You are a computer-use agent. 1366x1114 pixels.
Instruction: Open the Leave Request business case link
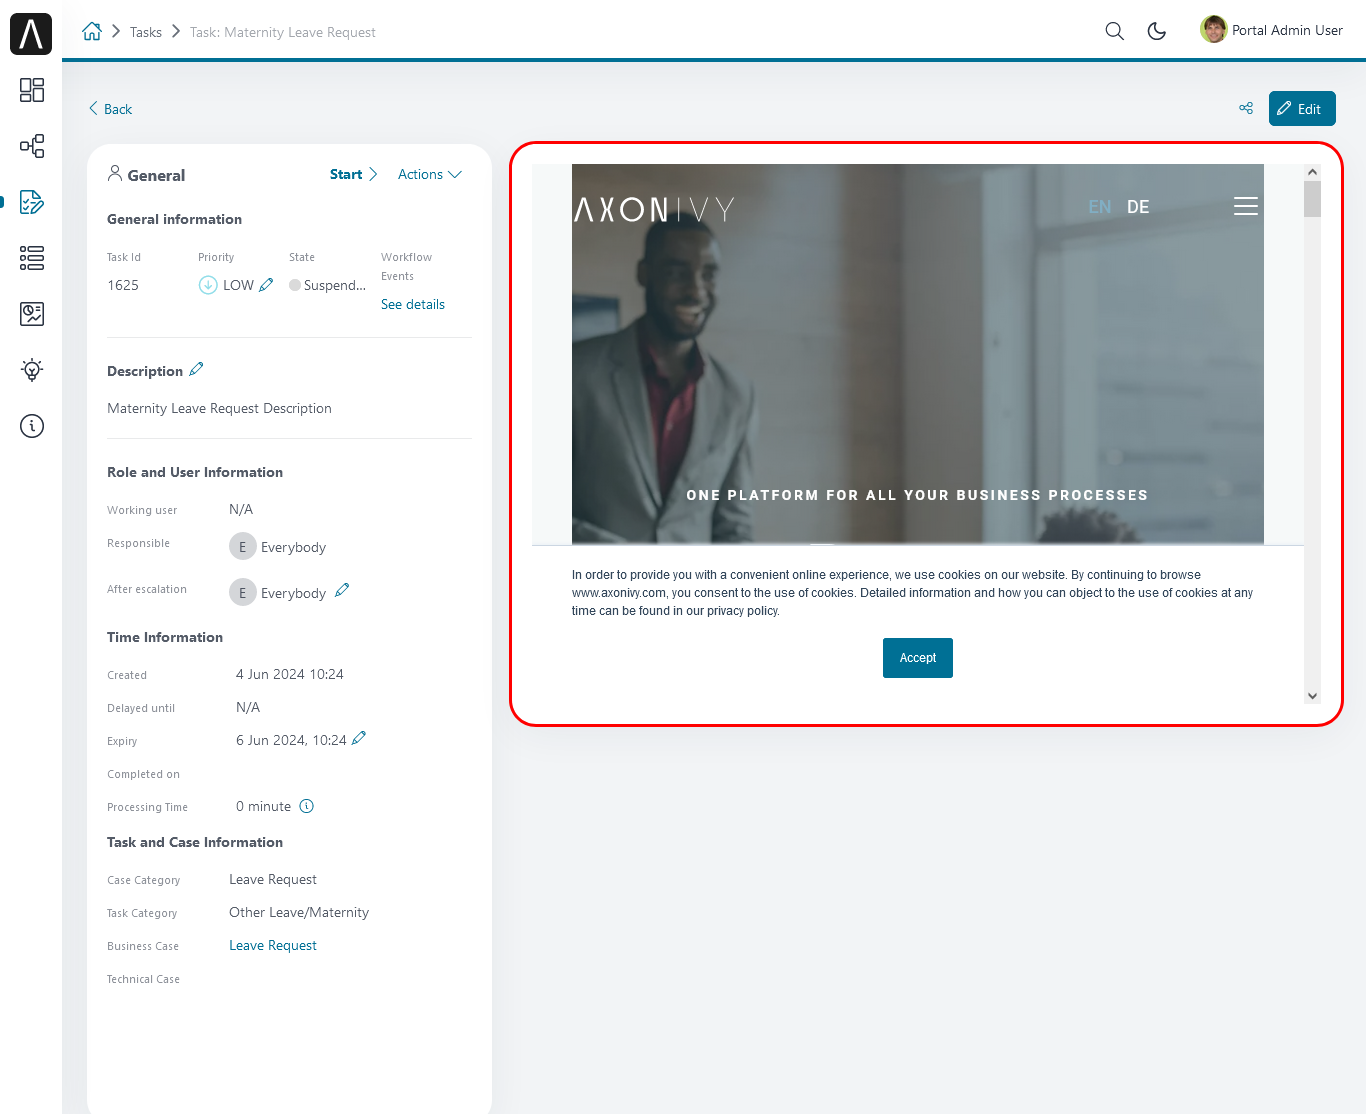(273, 945)
